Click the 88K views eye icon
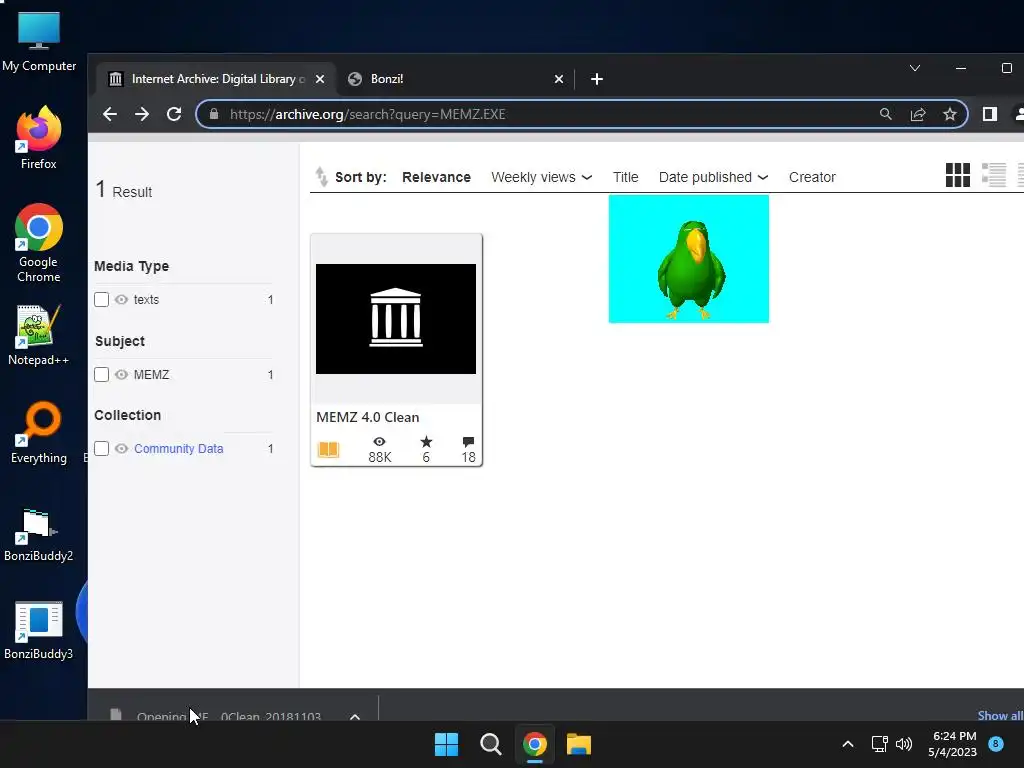 pos(379,442)
